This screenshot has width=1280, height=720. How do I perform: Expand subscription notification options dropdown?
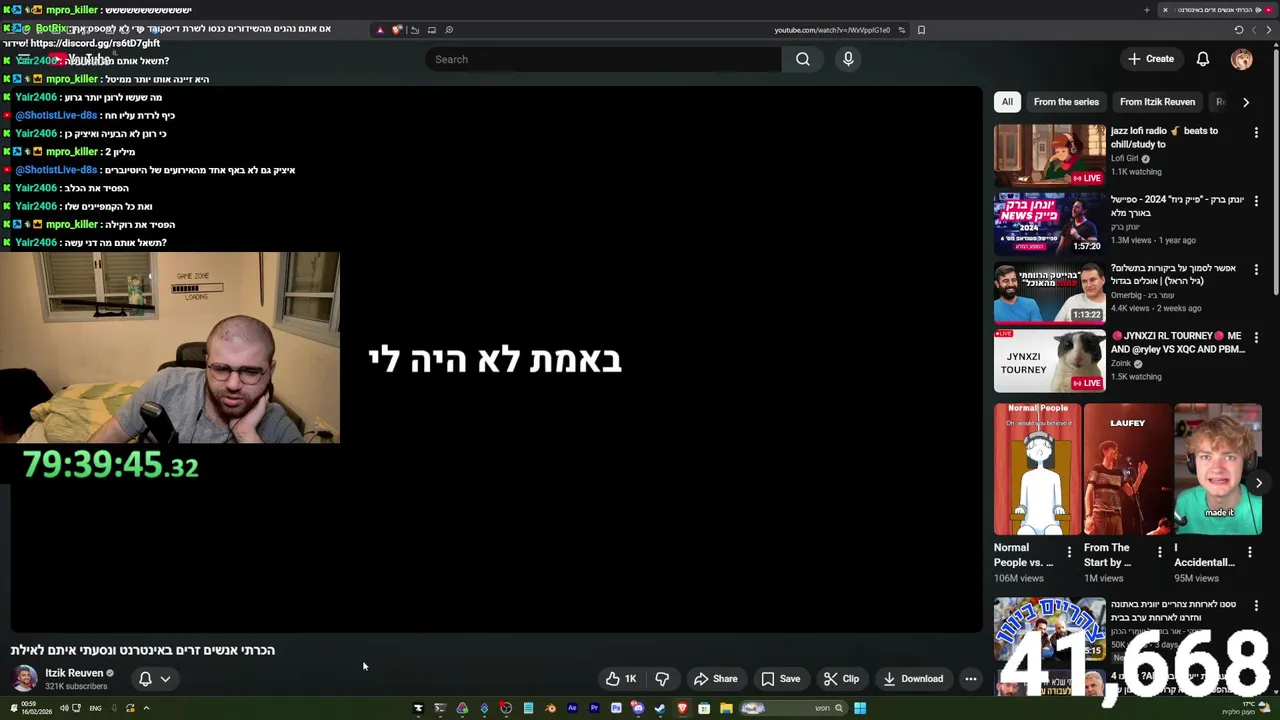[165, 679]
